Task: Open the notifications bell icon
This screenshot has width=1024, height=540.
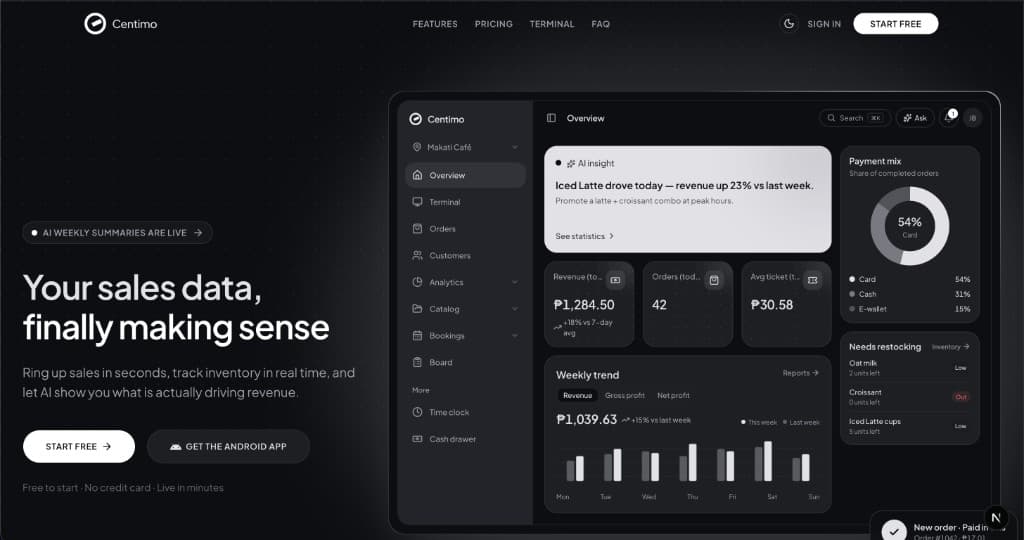Action: click(x=948, y=118)
